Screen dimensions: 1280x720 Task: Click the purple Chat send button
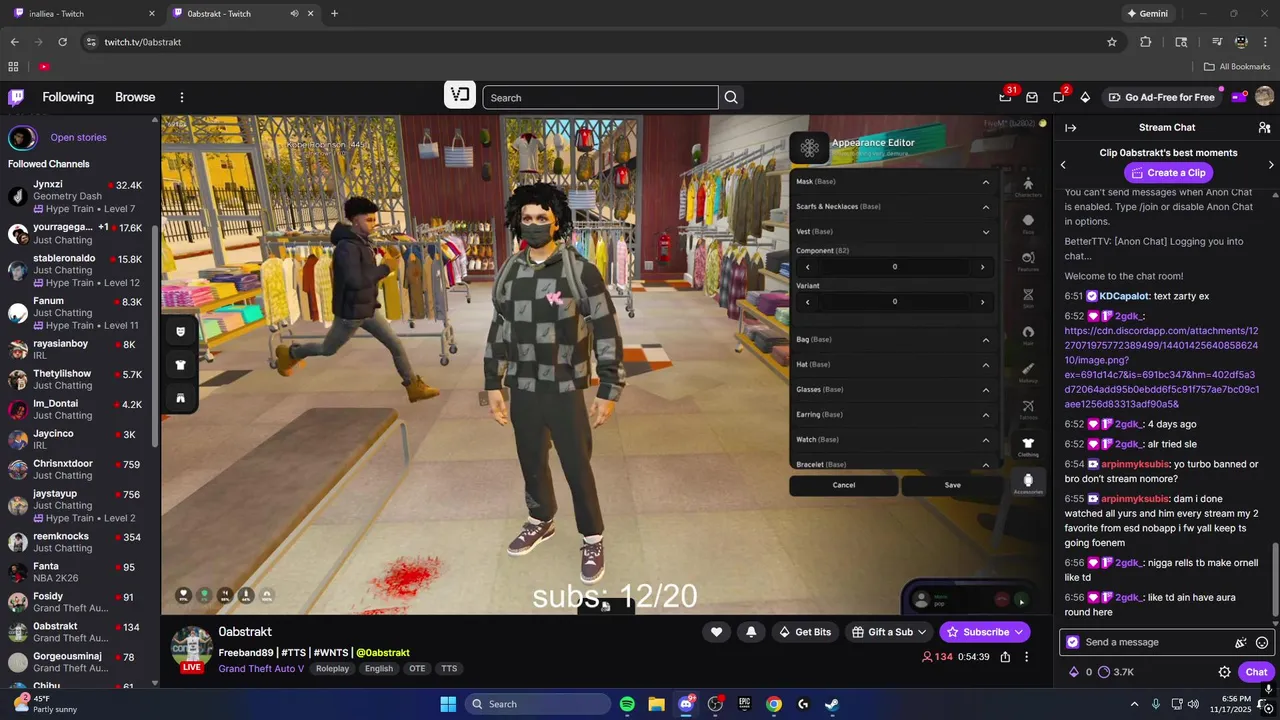[1256, 672]
